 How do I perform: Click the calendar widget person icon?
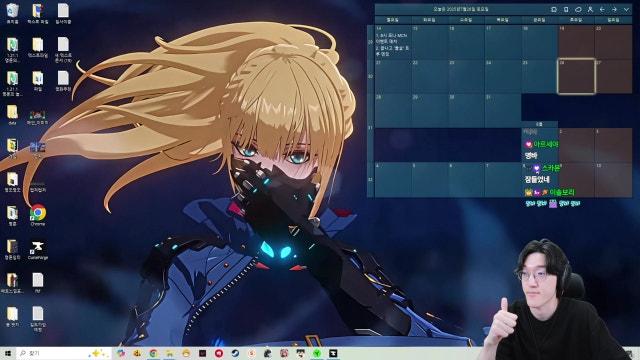click(590, 9)
